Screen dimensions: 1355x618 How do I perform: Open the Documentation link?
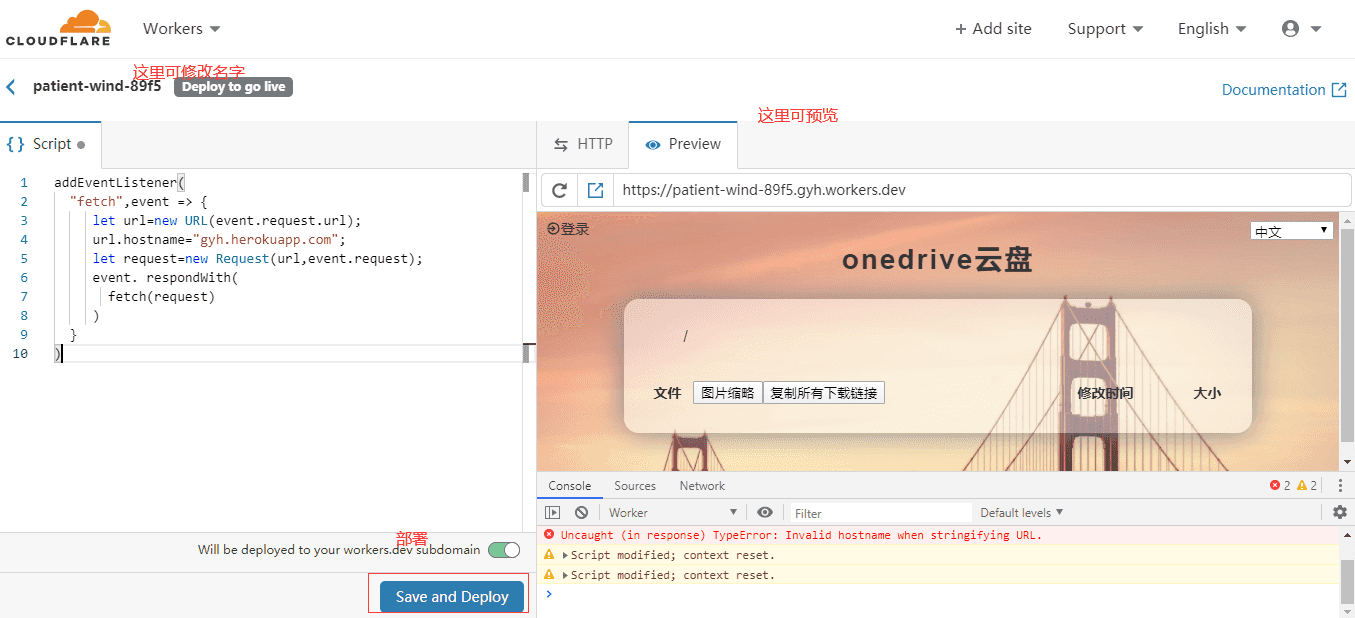pos(1284,90)
